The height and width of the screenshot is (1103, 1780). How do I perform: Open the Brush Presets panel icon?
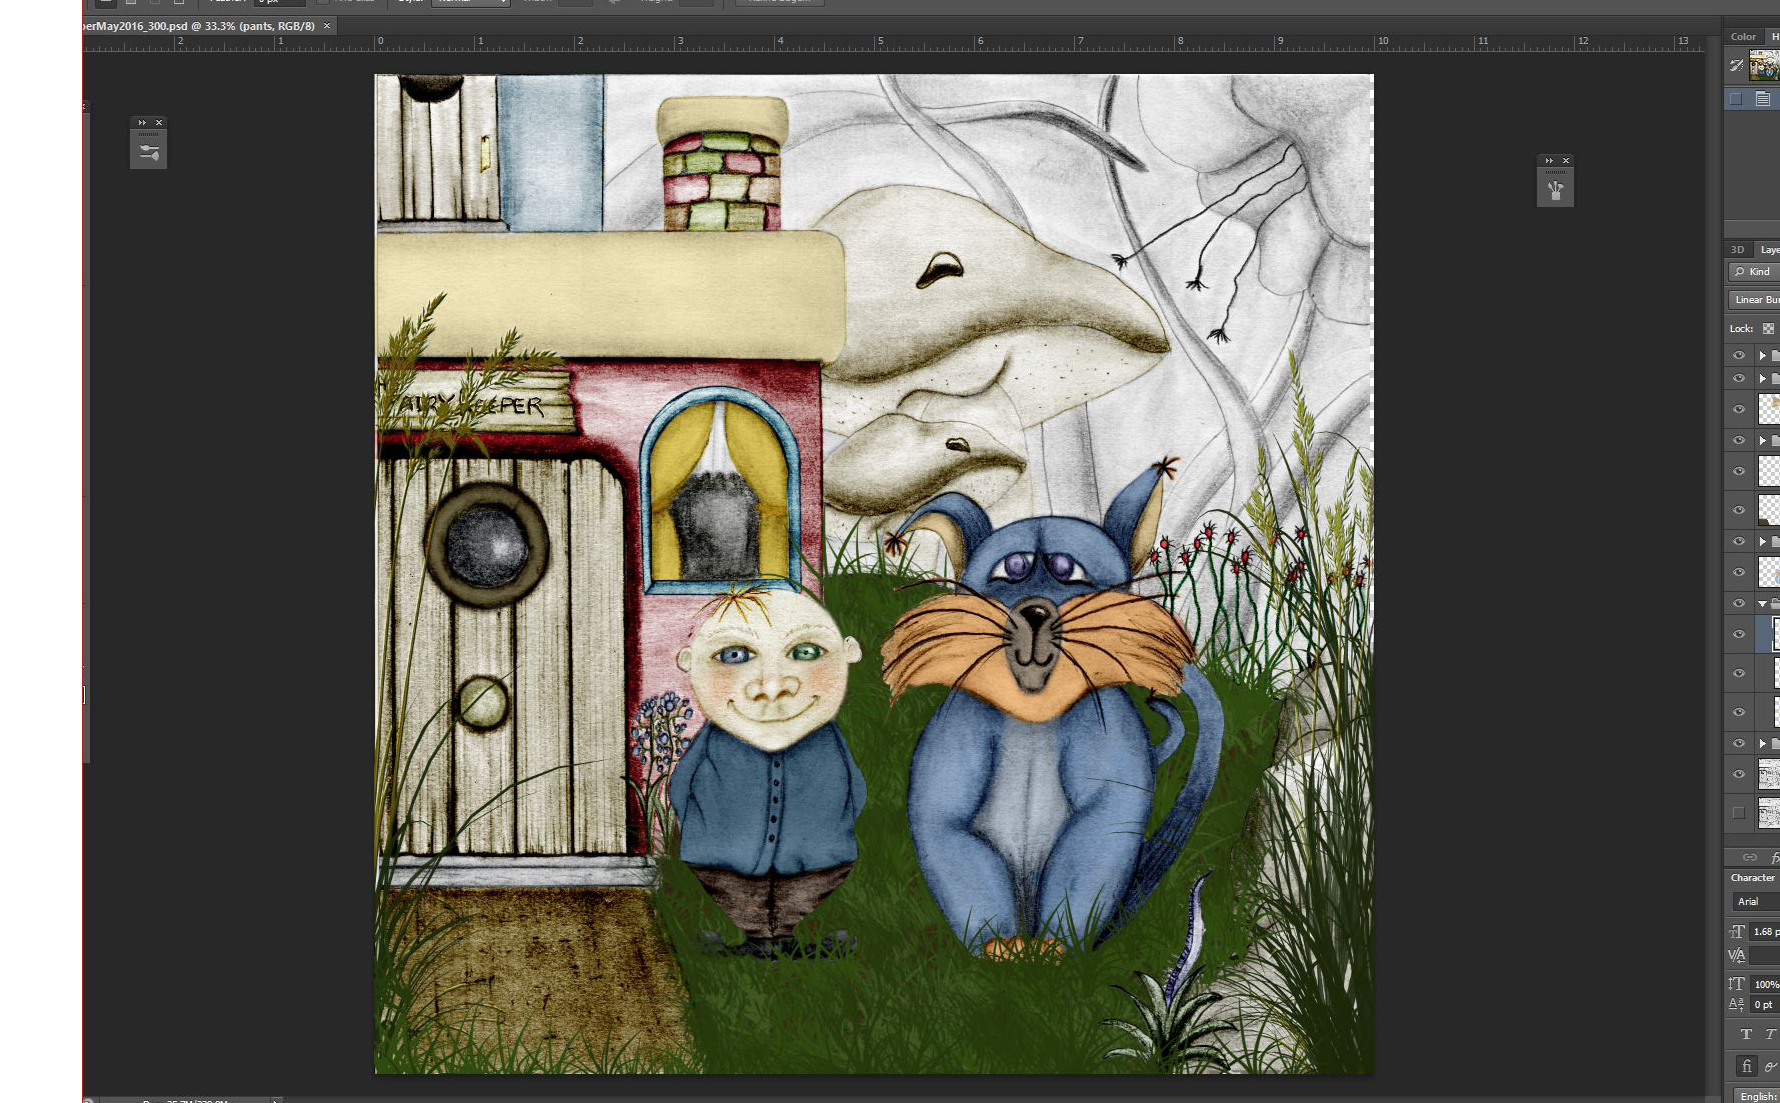click(x=149, y=152)
